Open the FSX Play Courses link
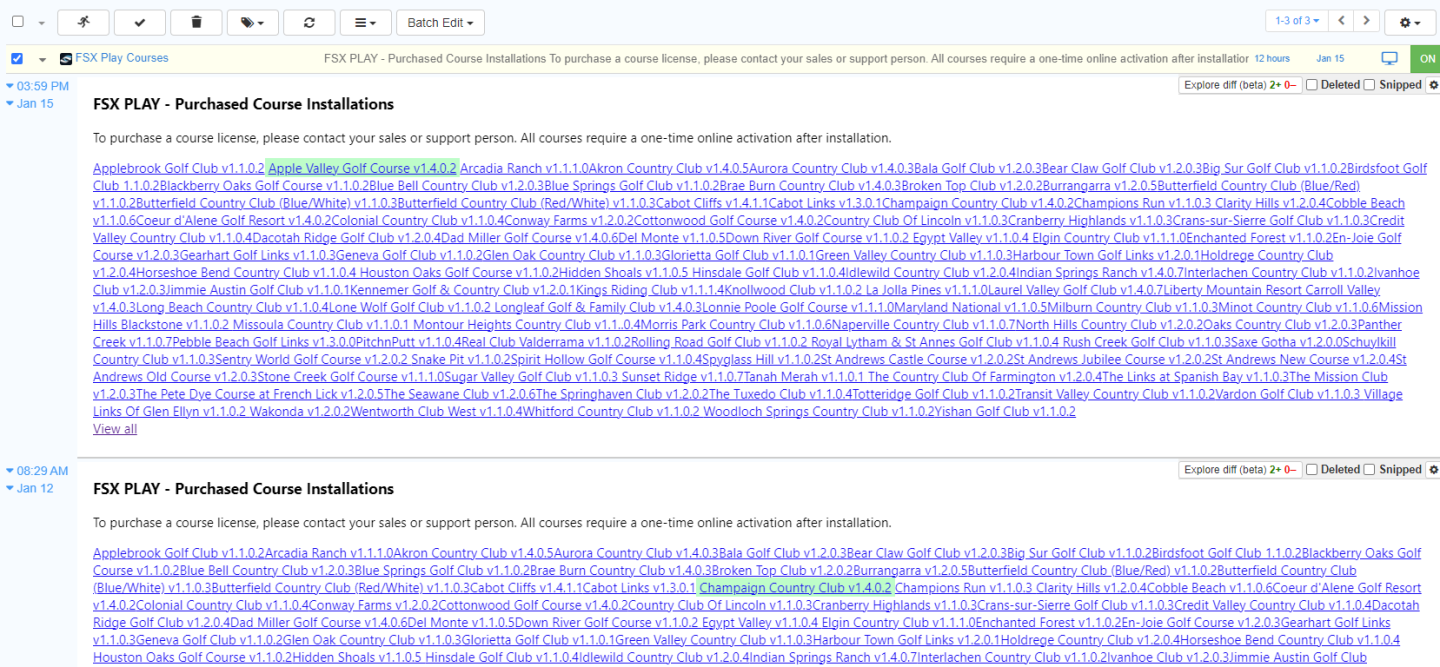The width and height of the screenshot is (1440, 667). pos(122,58)
